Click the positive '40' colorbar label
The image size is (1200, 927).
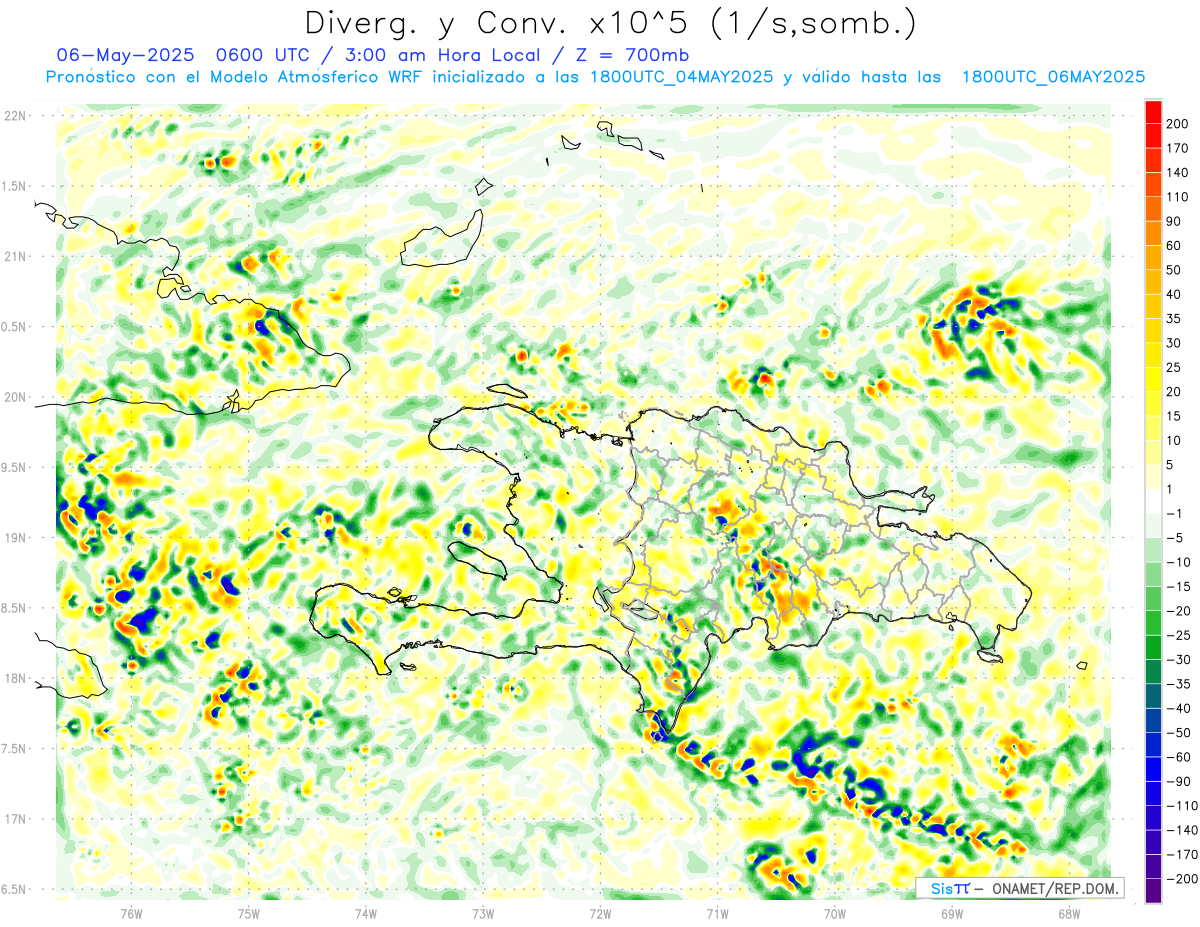1175,295
